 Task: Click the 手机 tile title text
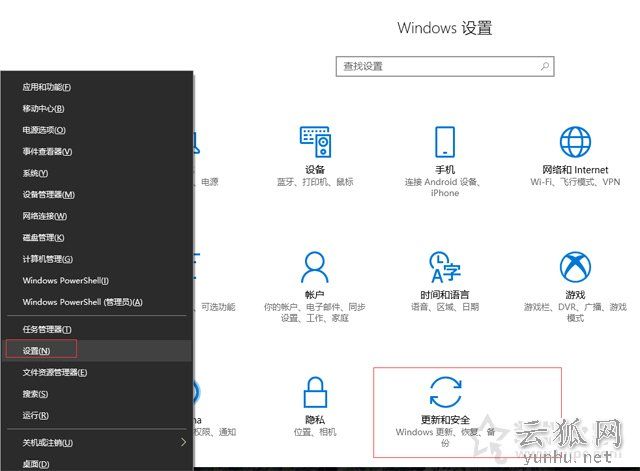tap(445, 169)
